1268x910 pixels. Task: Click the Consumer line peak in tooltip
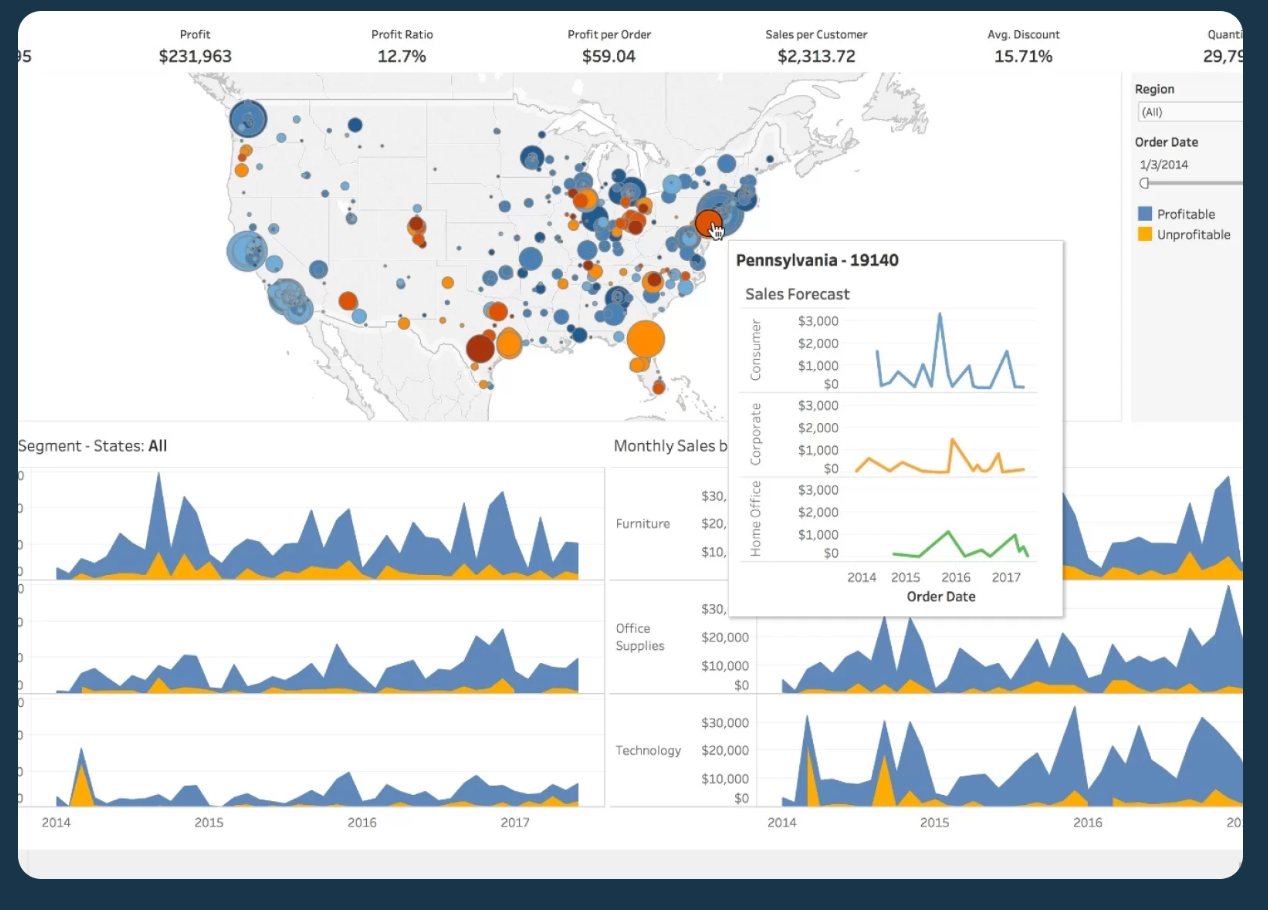(x=939, y=315)
